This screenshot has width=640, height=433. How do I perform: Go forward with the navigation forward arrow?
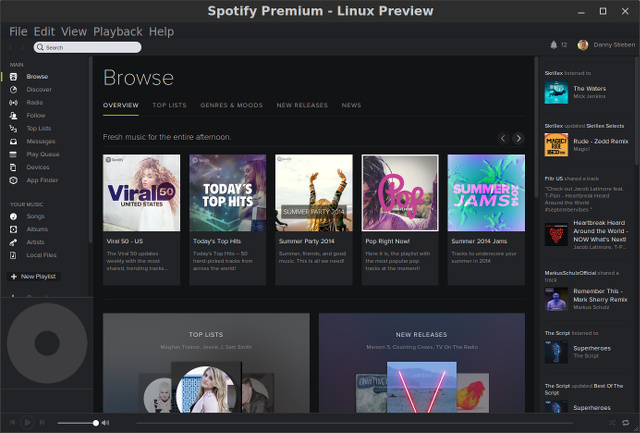click(x=23, y=47)
